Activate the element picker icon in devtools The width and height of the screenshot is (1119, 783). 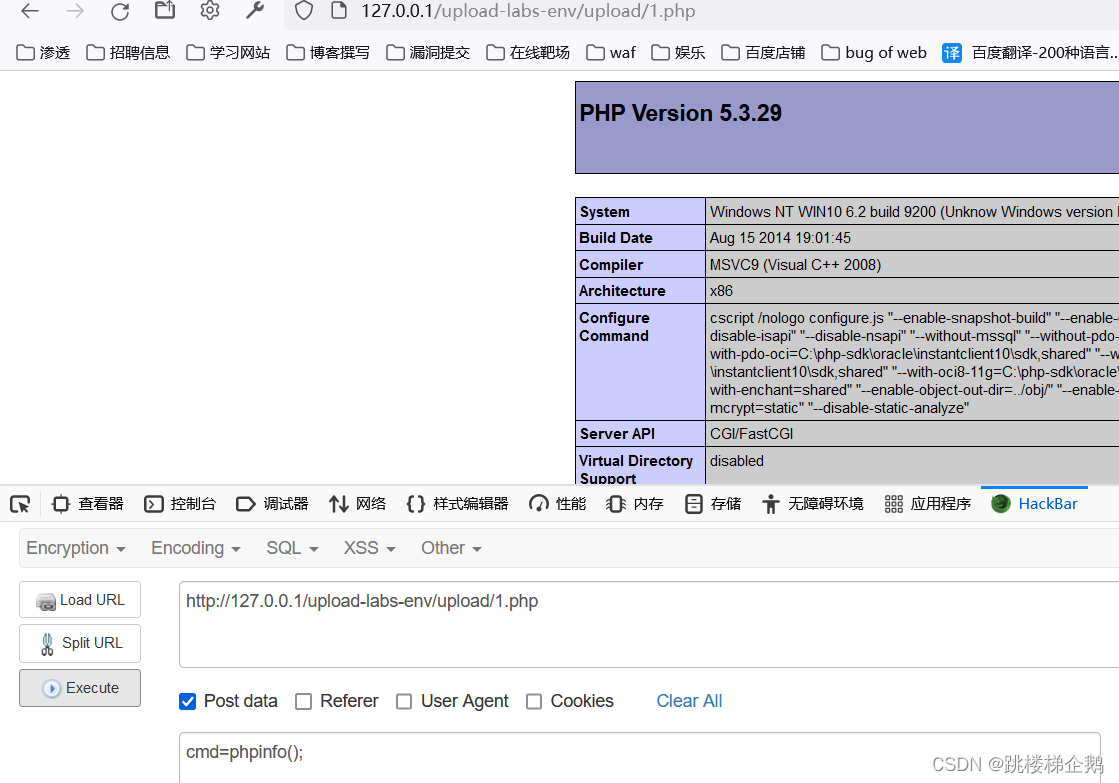pos(20,504)
